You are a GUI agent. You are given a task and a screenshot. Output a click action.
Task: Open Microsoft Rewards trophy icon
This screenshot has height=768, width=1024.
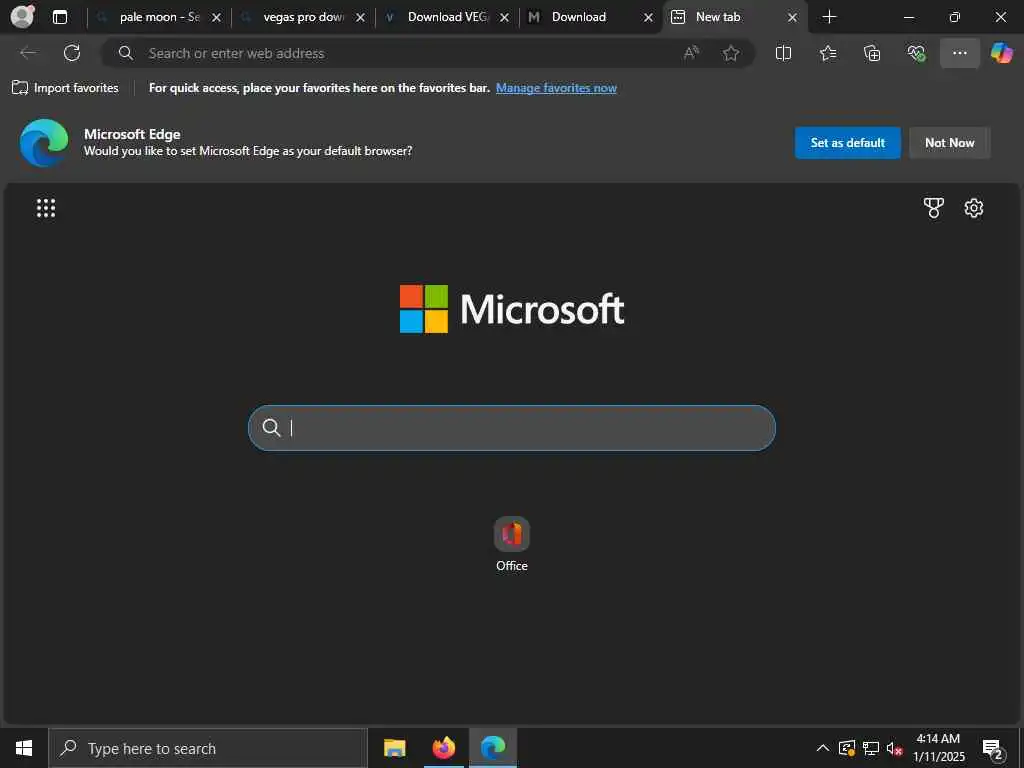tap(933, 208)
